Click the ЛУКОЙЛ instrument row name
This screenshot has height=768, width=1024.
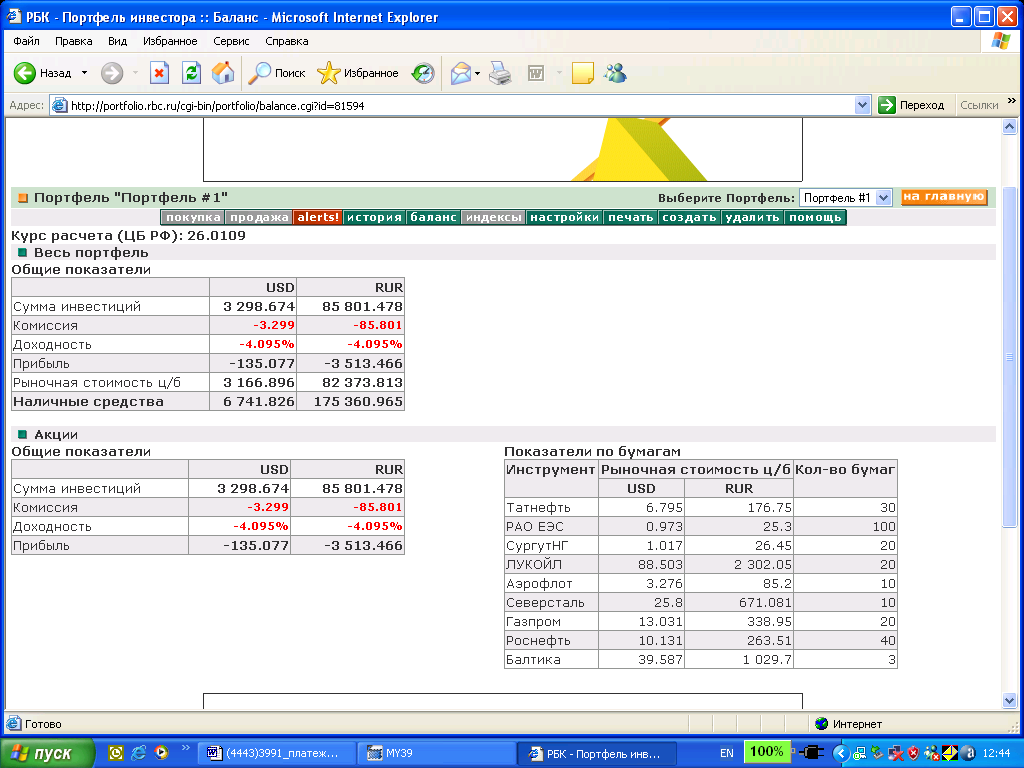[534, 564]
